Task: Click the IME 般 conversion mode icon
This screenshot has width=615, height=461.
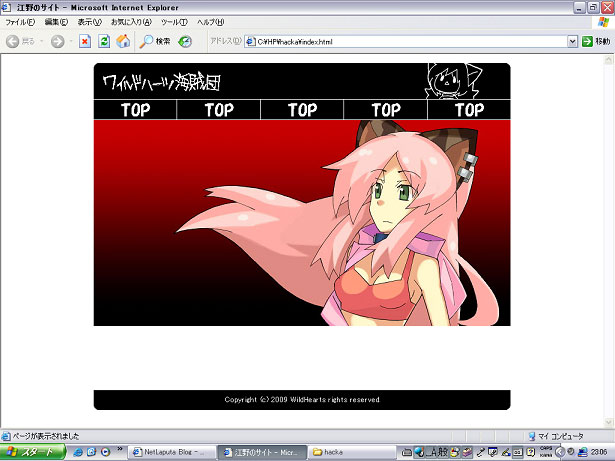Action: (442, 452)
